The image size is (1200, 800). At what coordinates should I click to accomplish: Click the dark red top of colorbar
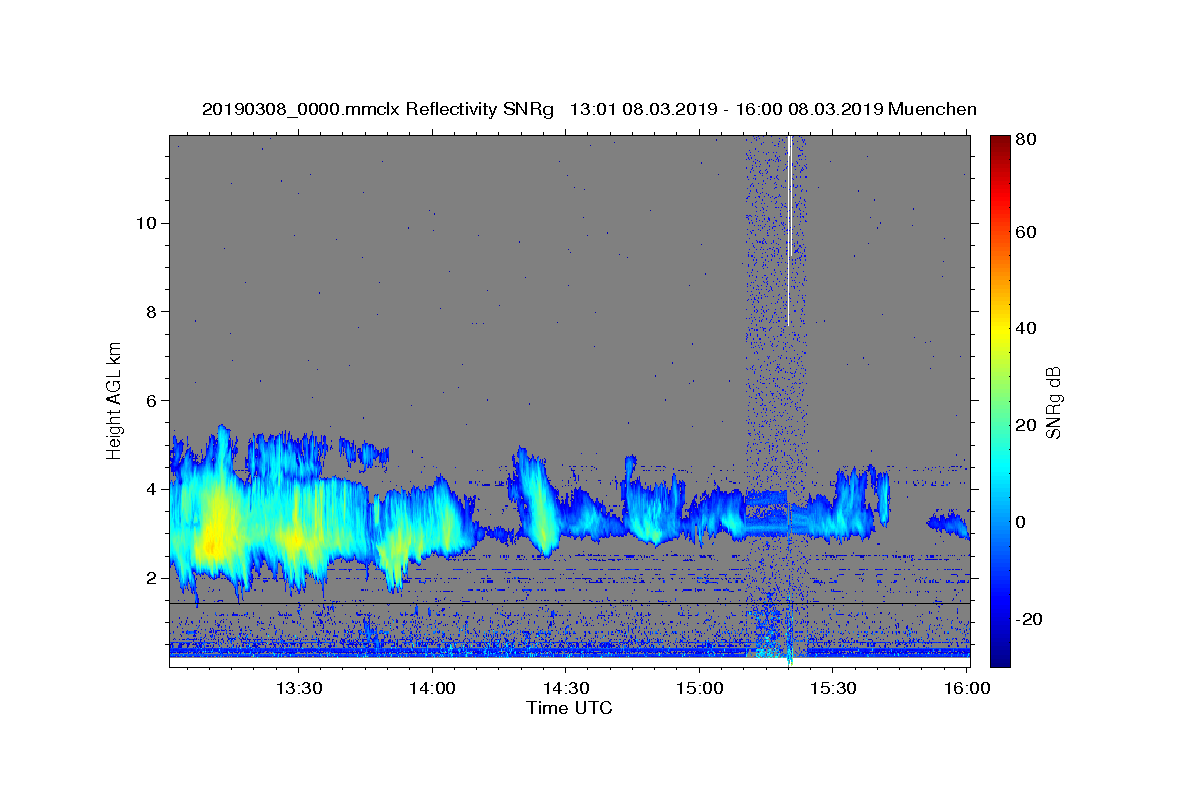tap(1000, 142)
